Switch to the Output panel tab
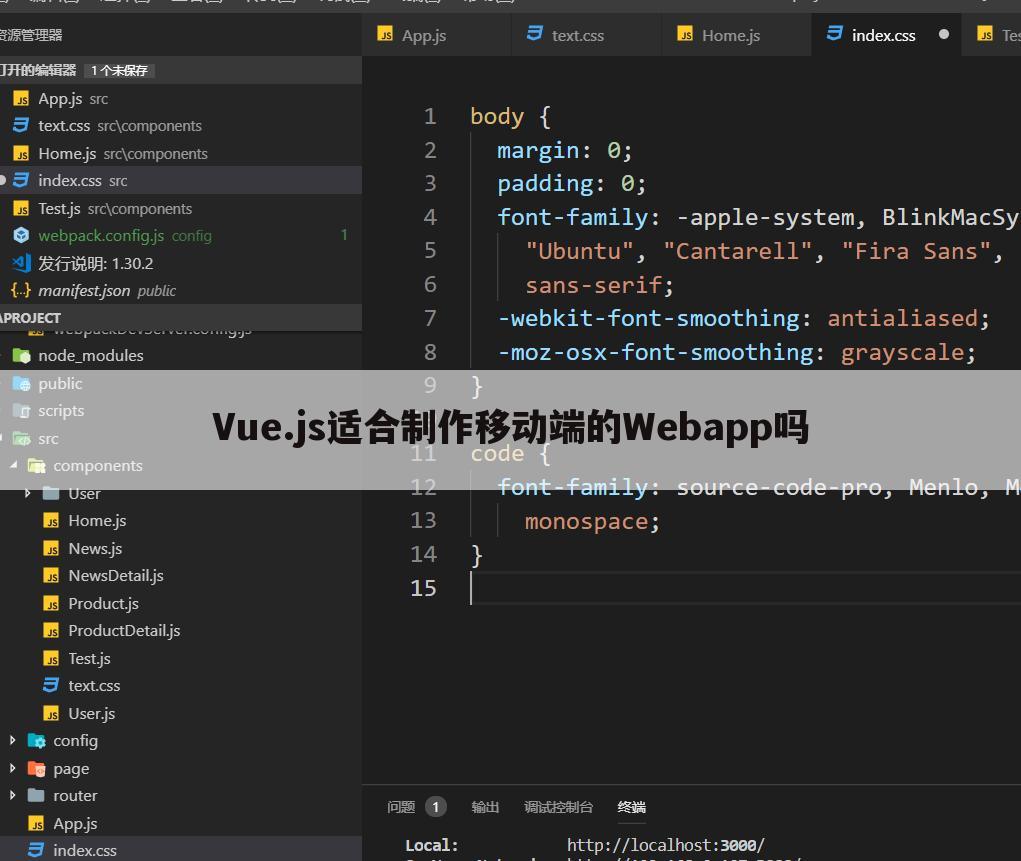 pos(485,807)
